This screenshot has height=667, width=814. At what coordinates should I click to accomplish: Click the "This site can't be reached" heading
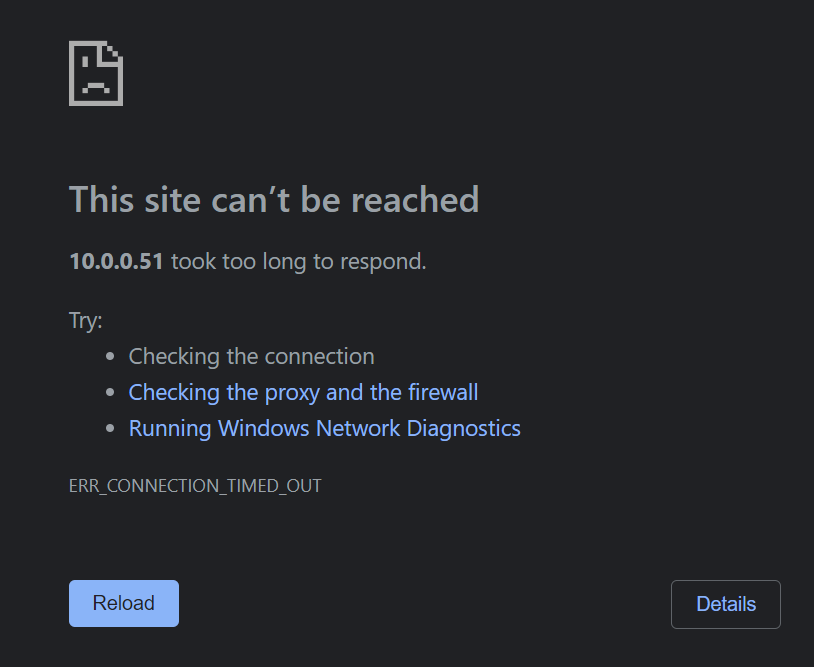(x=273, y=200)
